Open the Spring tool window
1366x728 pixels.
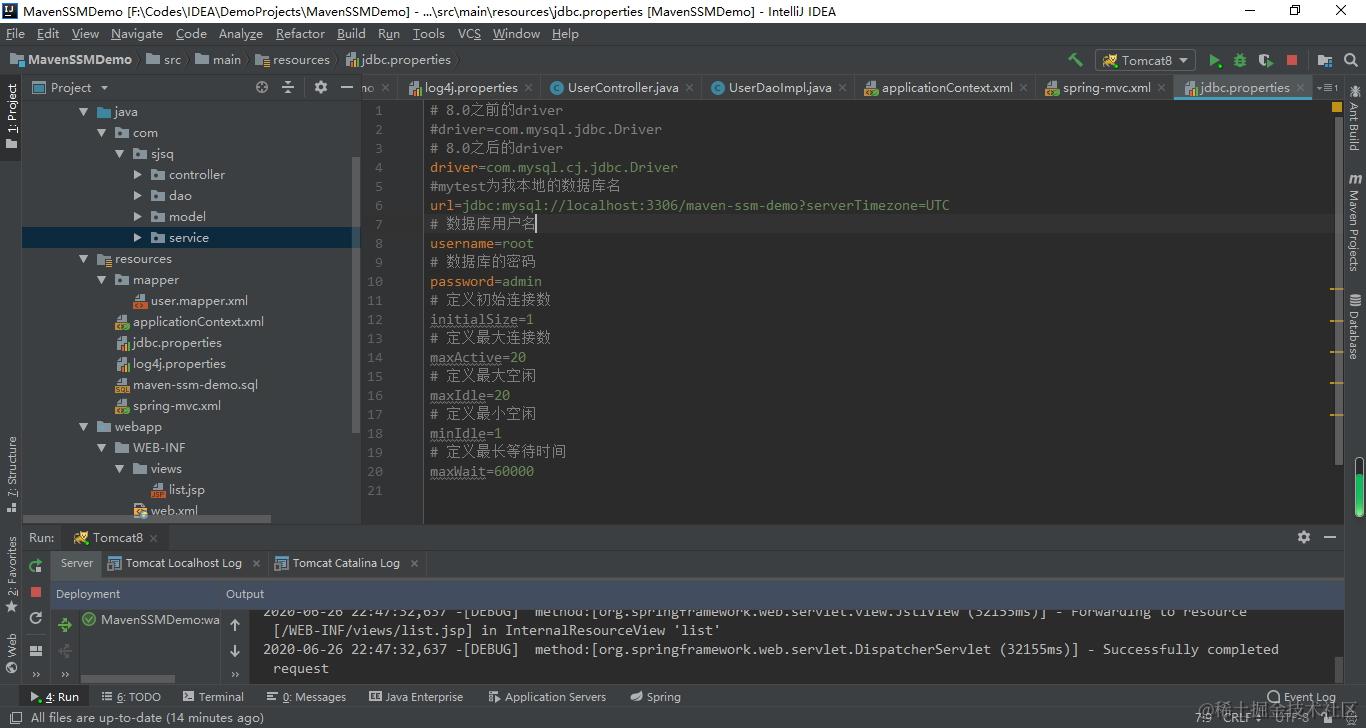click(656, 697)
